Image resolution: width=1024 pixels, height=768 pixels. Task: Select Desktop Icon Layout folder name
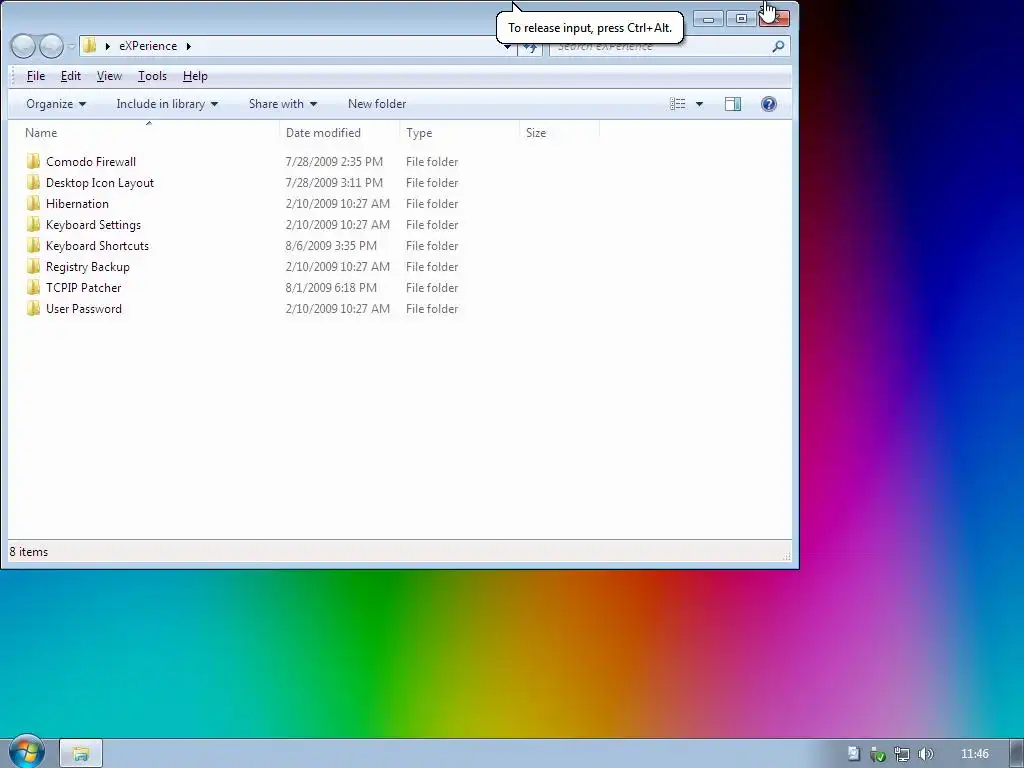[100, 182]
